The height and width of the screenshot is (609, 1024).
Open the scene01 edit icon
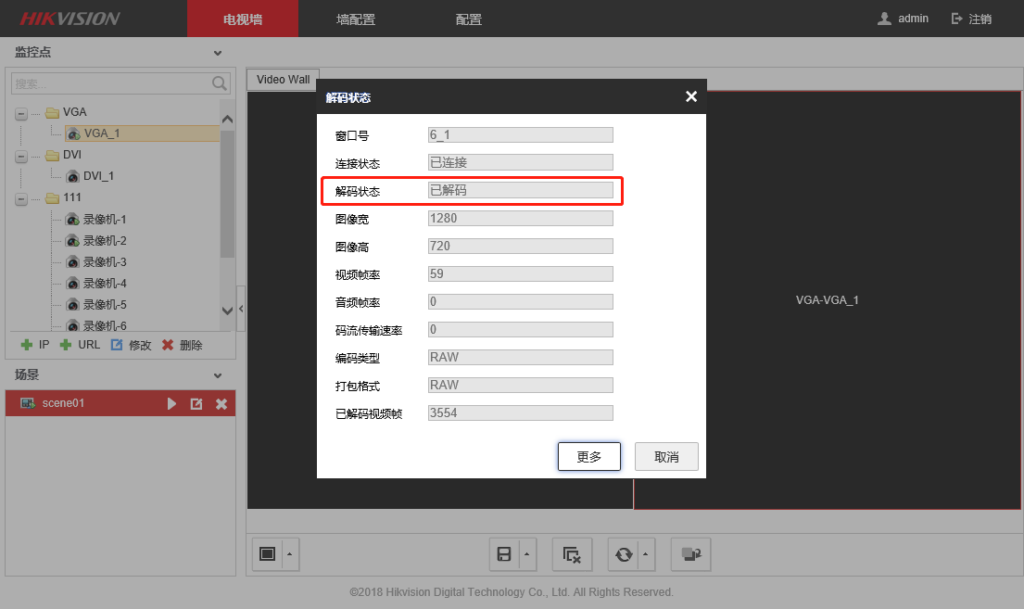coord(196,403)
